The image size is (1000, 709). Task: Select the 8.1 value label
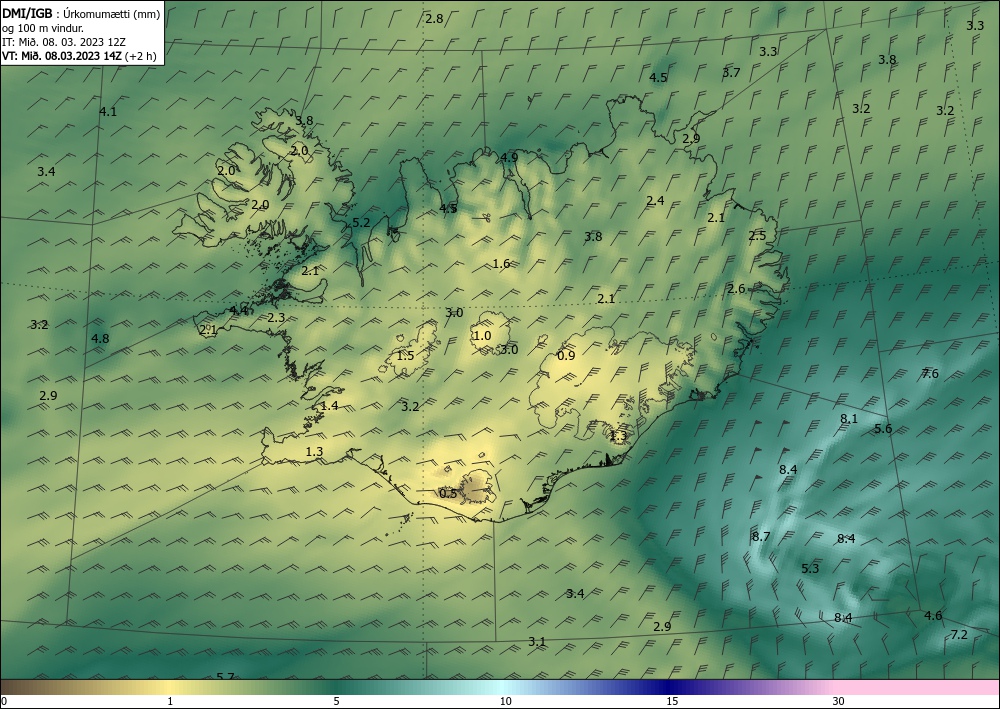(x=849, y=419)
